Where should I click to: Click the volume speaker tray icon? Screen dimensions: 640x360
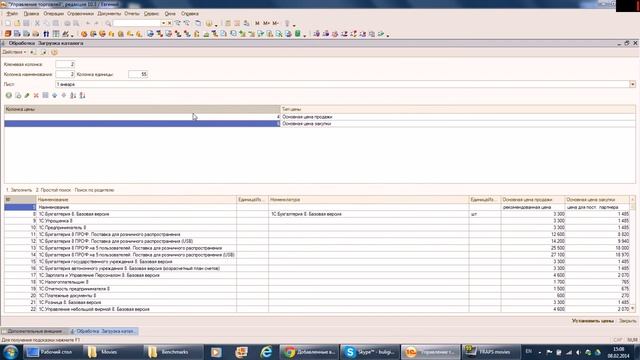[x=578, y=352]
